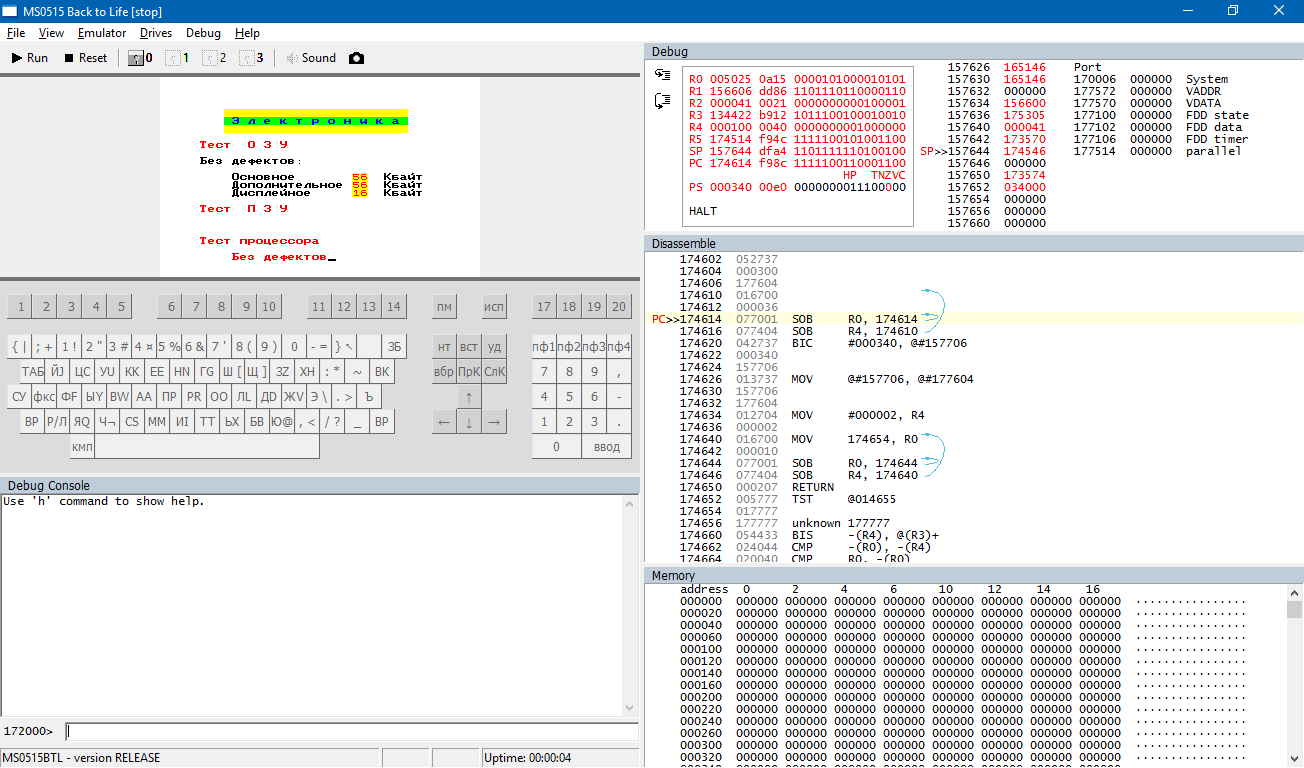This screenshot has height=768, width=1304.
Task: Click the debug console command input field
Action: [352, 731]
